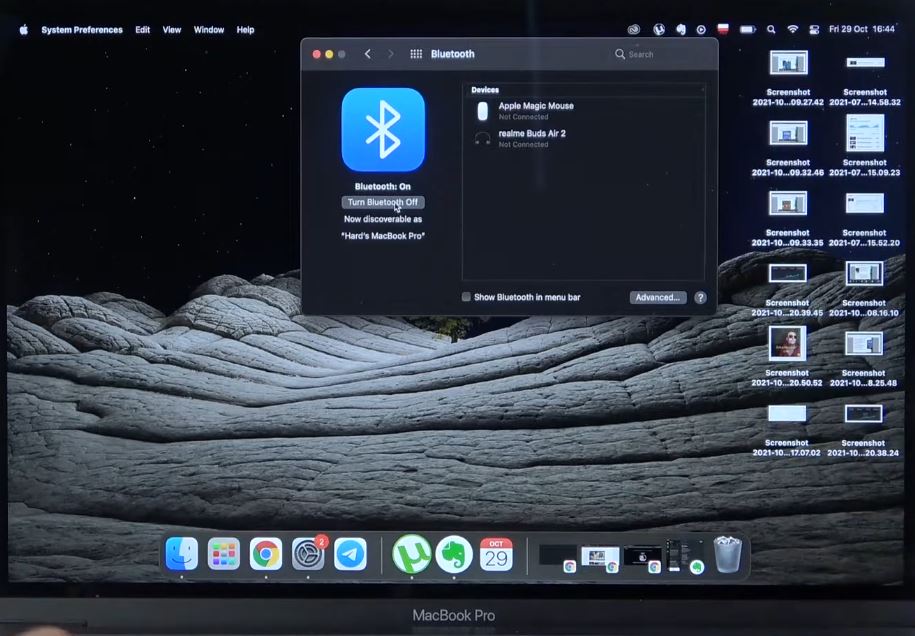
Task: Click the Devices list header
Action: (x=485, y=90)
